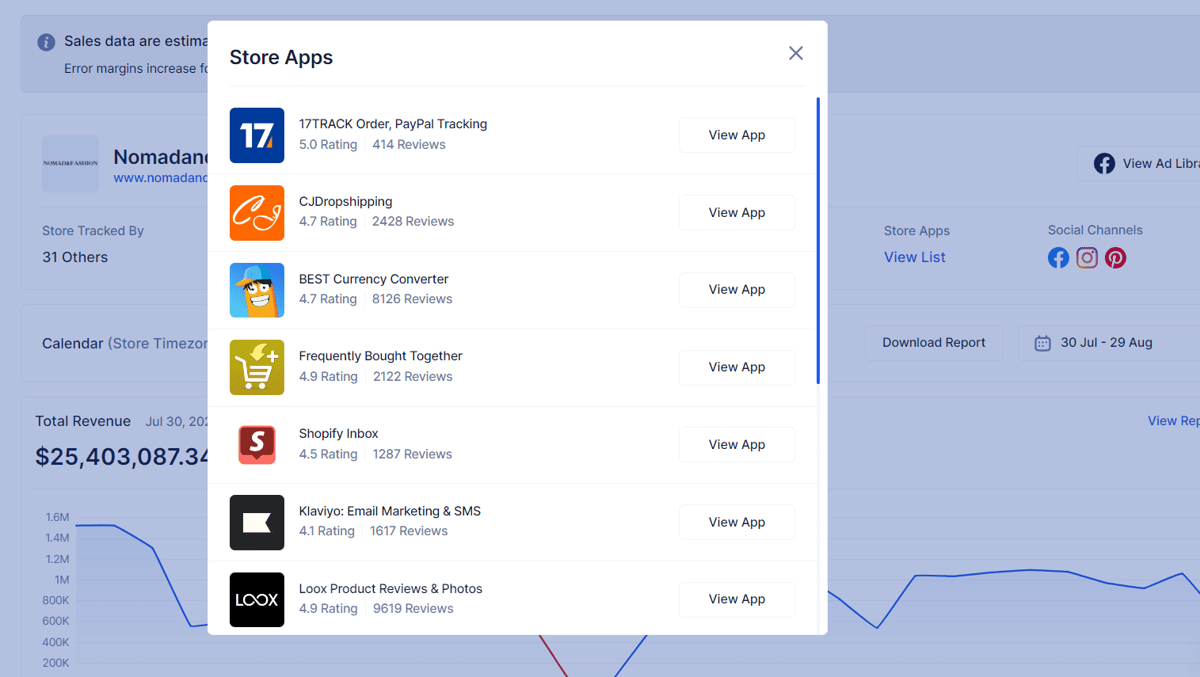View App for Loox Product Reviews
Viewport: 1200px width, 677px height.
click(737, 599)
